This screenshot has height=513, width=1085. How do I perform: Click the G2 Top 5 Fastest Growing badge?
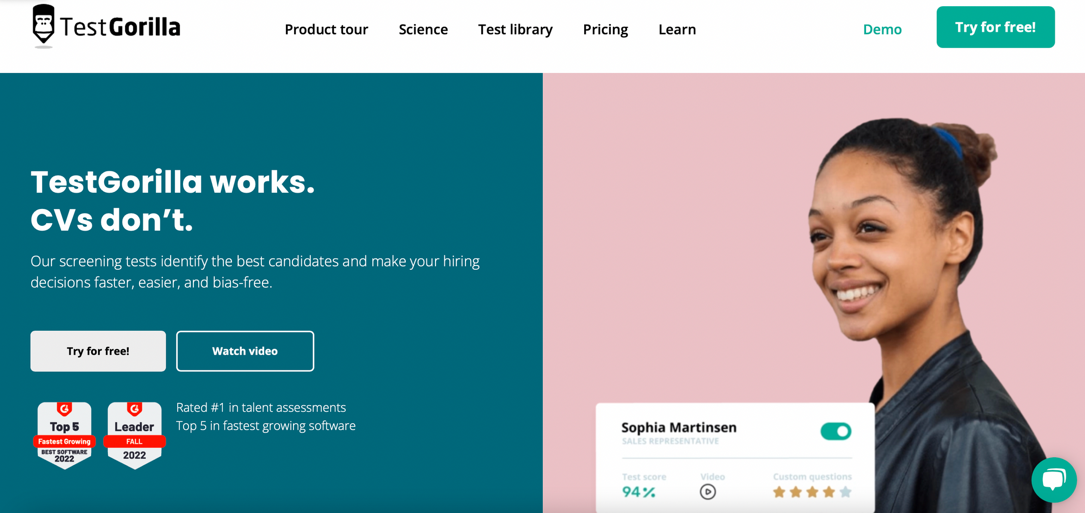click(64, 435)
